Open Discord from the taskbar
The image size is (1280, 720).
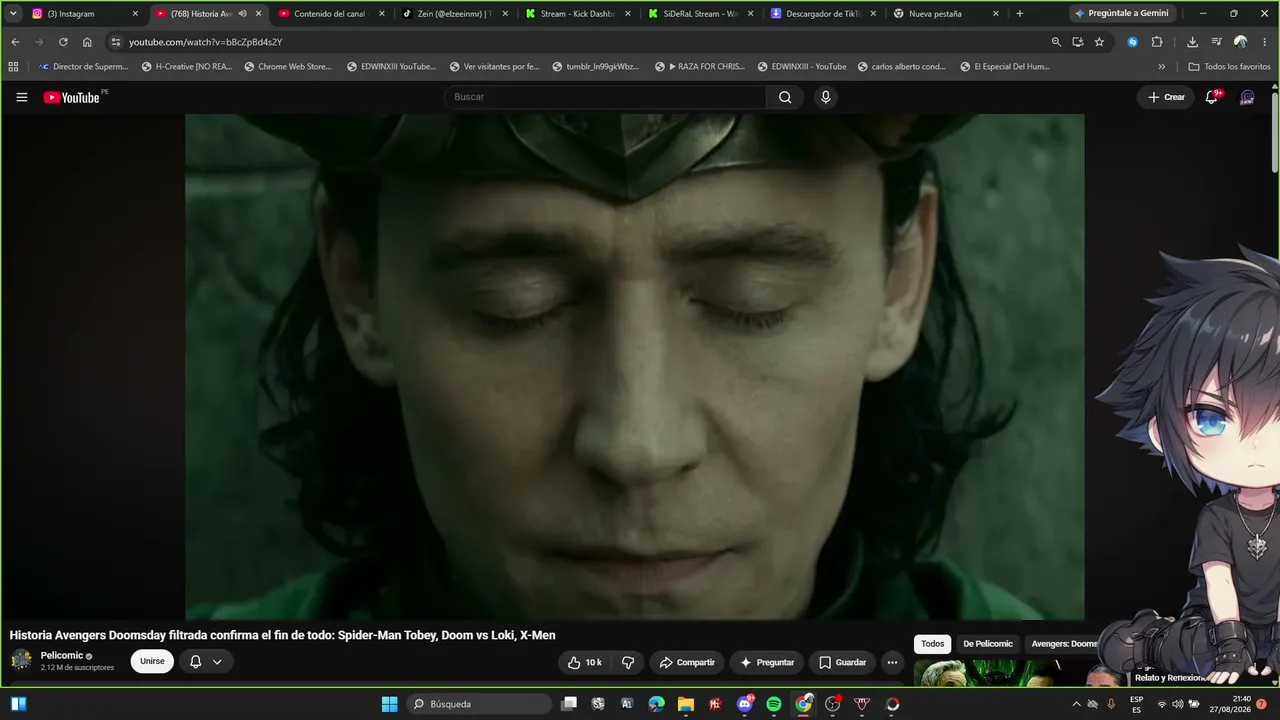pyautogui.click(x=745, y=704)
